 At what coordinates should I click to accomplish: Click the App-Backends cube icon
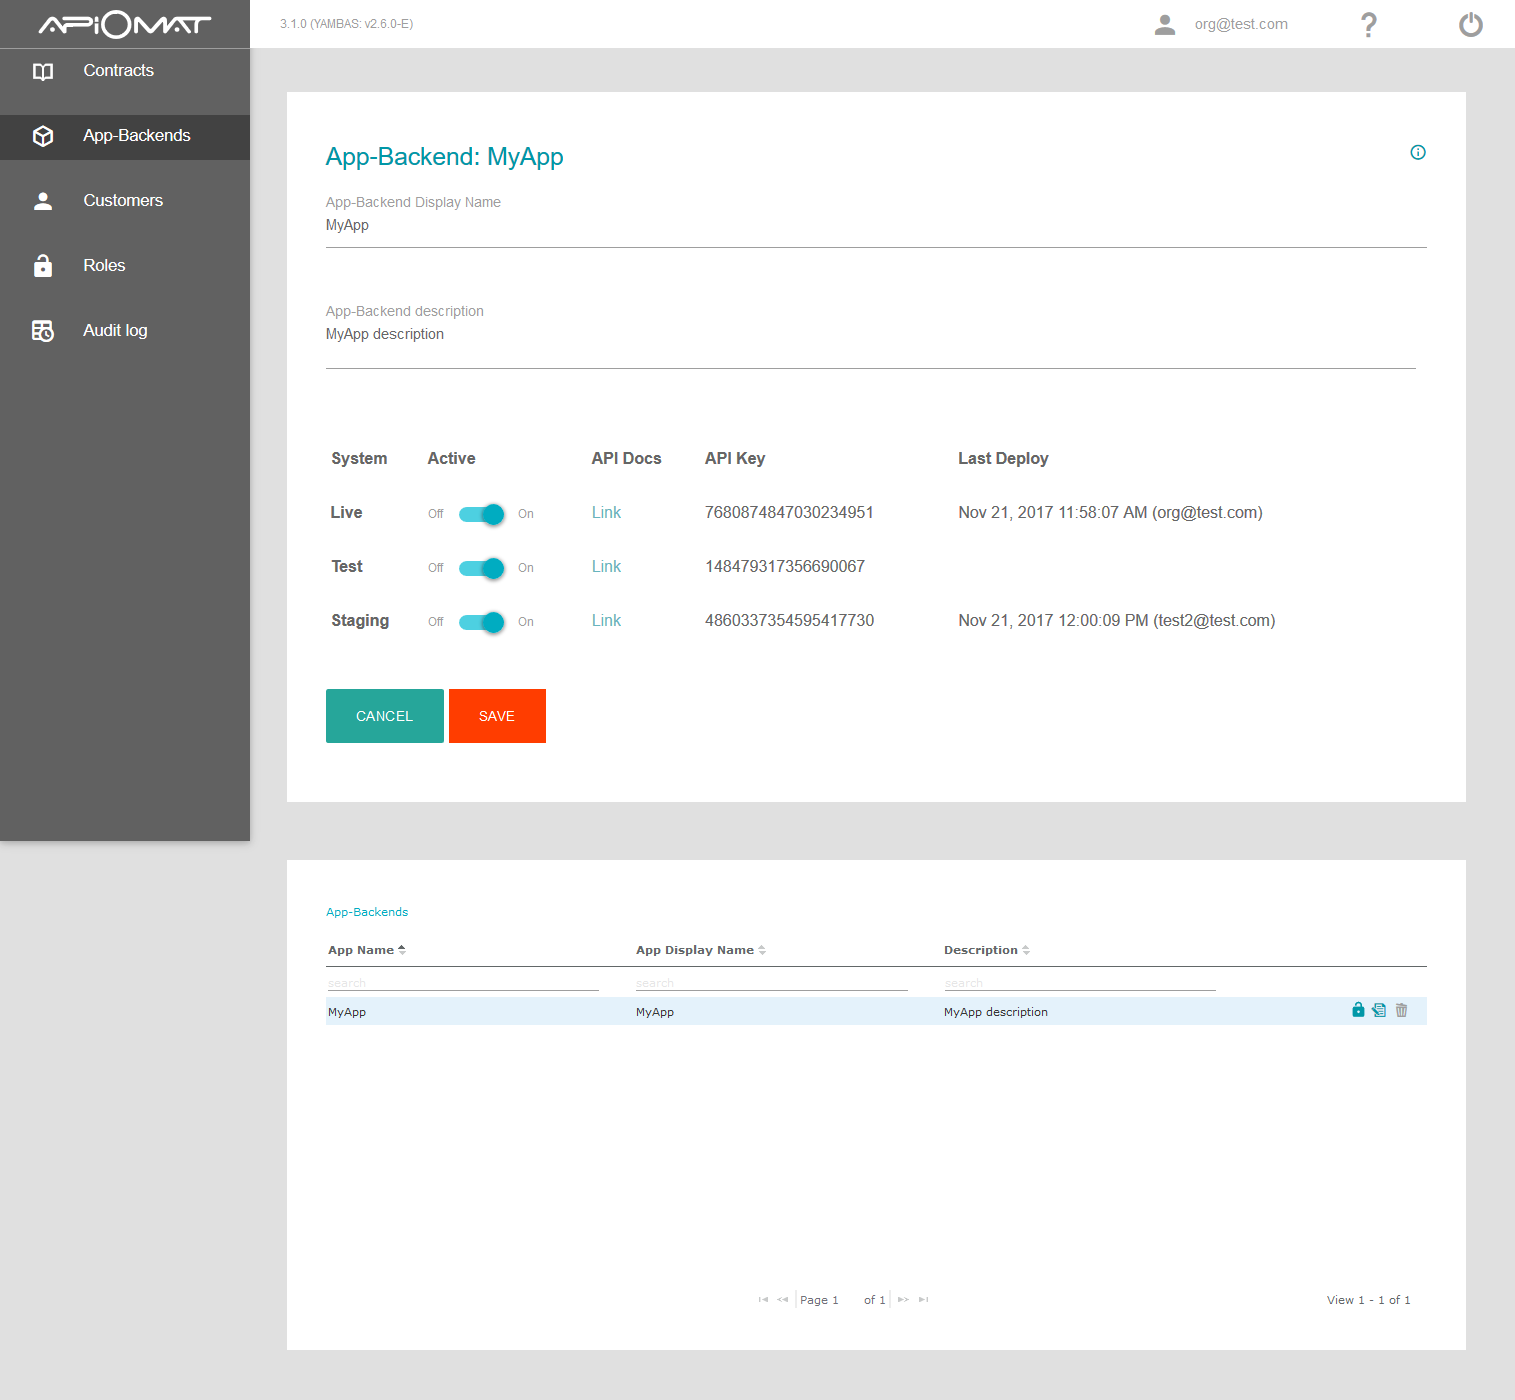43,136
